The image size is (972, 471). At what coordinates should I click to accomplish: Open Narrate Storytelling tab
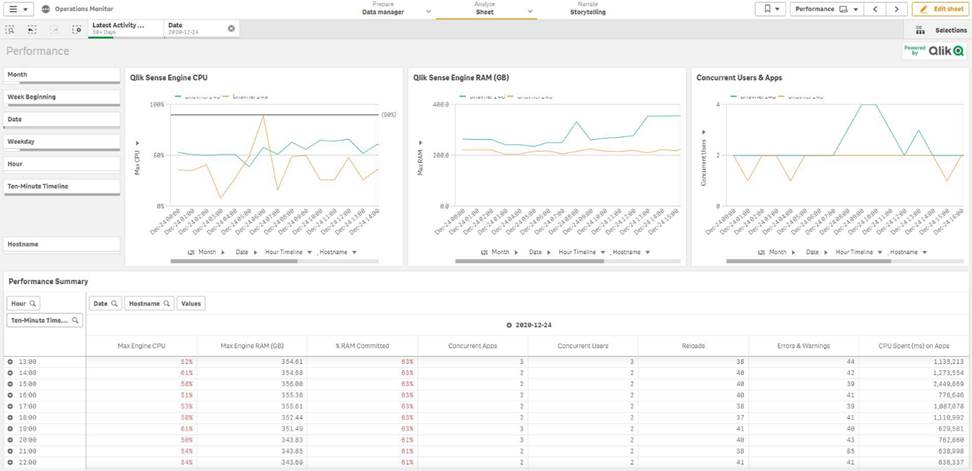tap(588, 9)
